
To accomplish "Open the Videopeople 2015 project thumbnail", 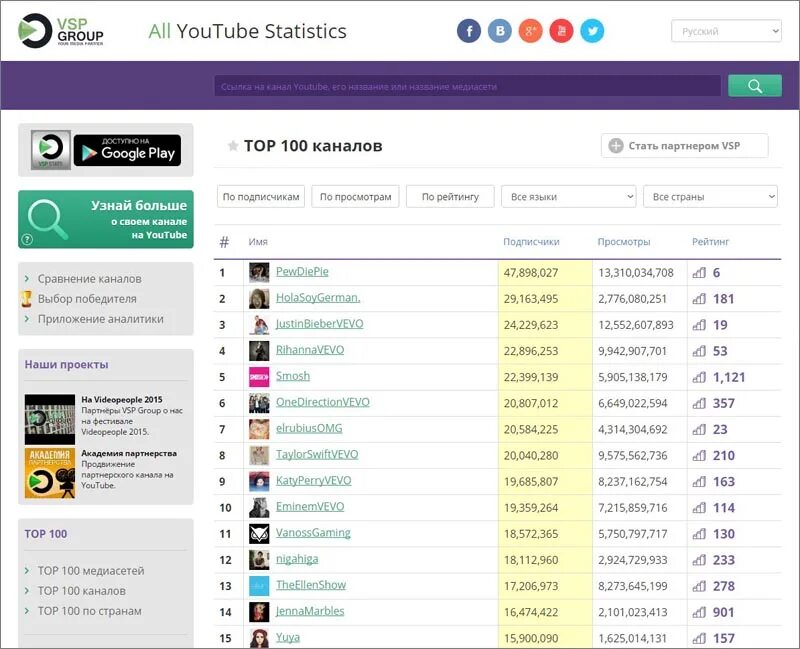I will pos(49,419).
